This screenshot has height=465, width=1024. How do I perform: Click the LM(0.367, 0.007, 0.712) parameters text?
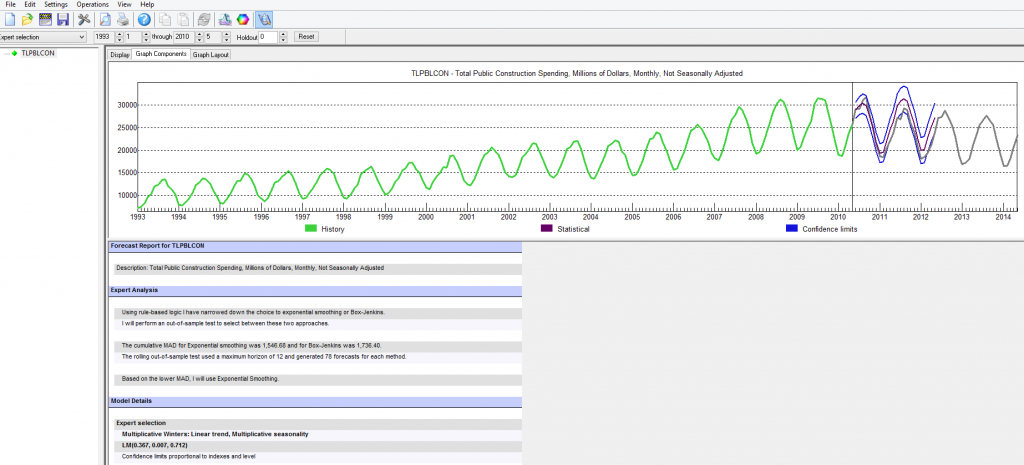coord(154,445)
